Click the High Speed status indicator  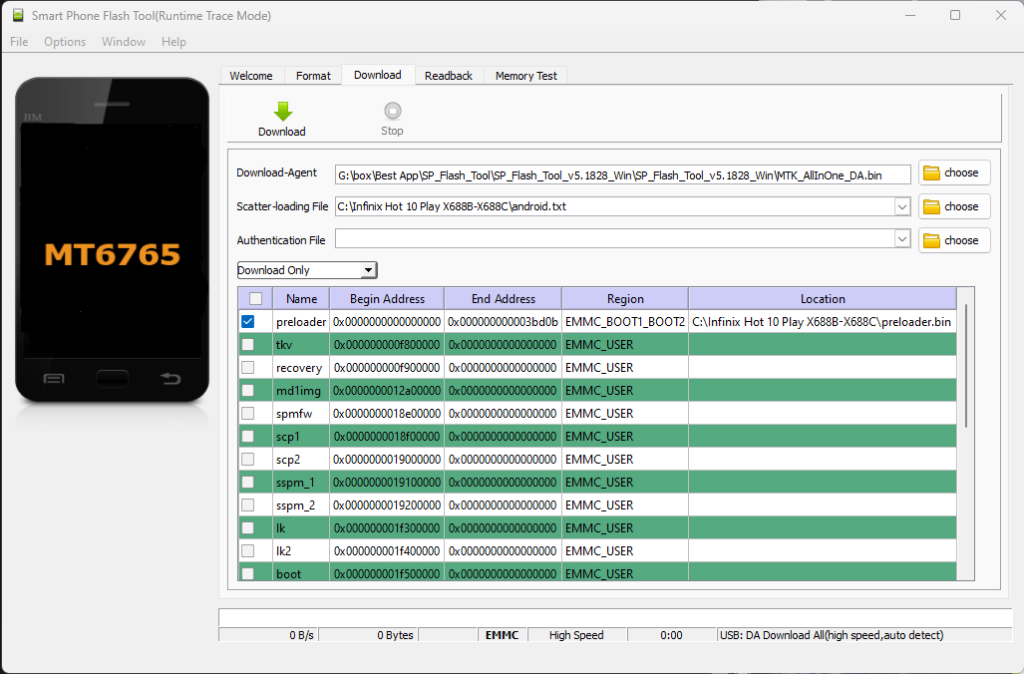coord(577,634)
